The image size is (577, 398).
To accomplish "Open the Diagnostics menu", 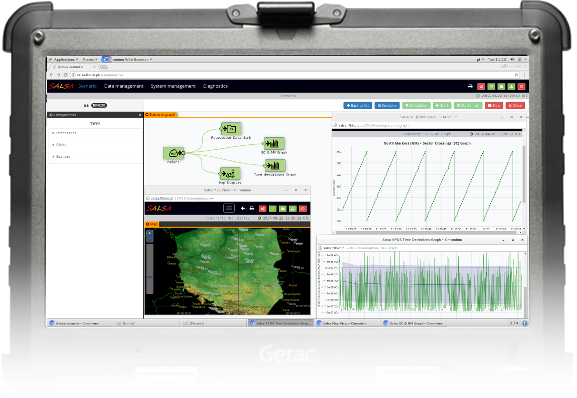I will tap(215, 86).
